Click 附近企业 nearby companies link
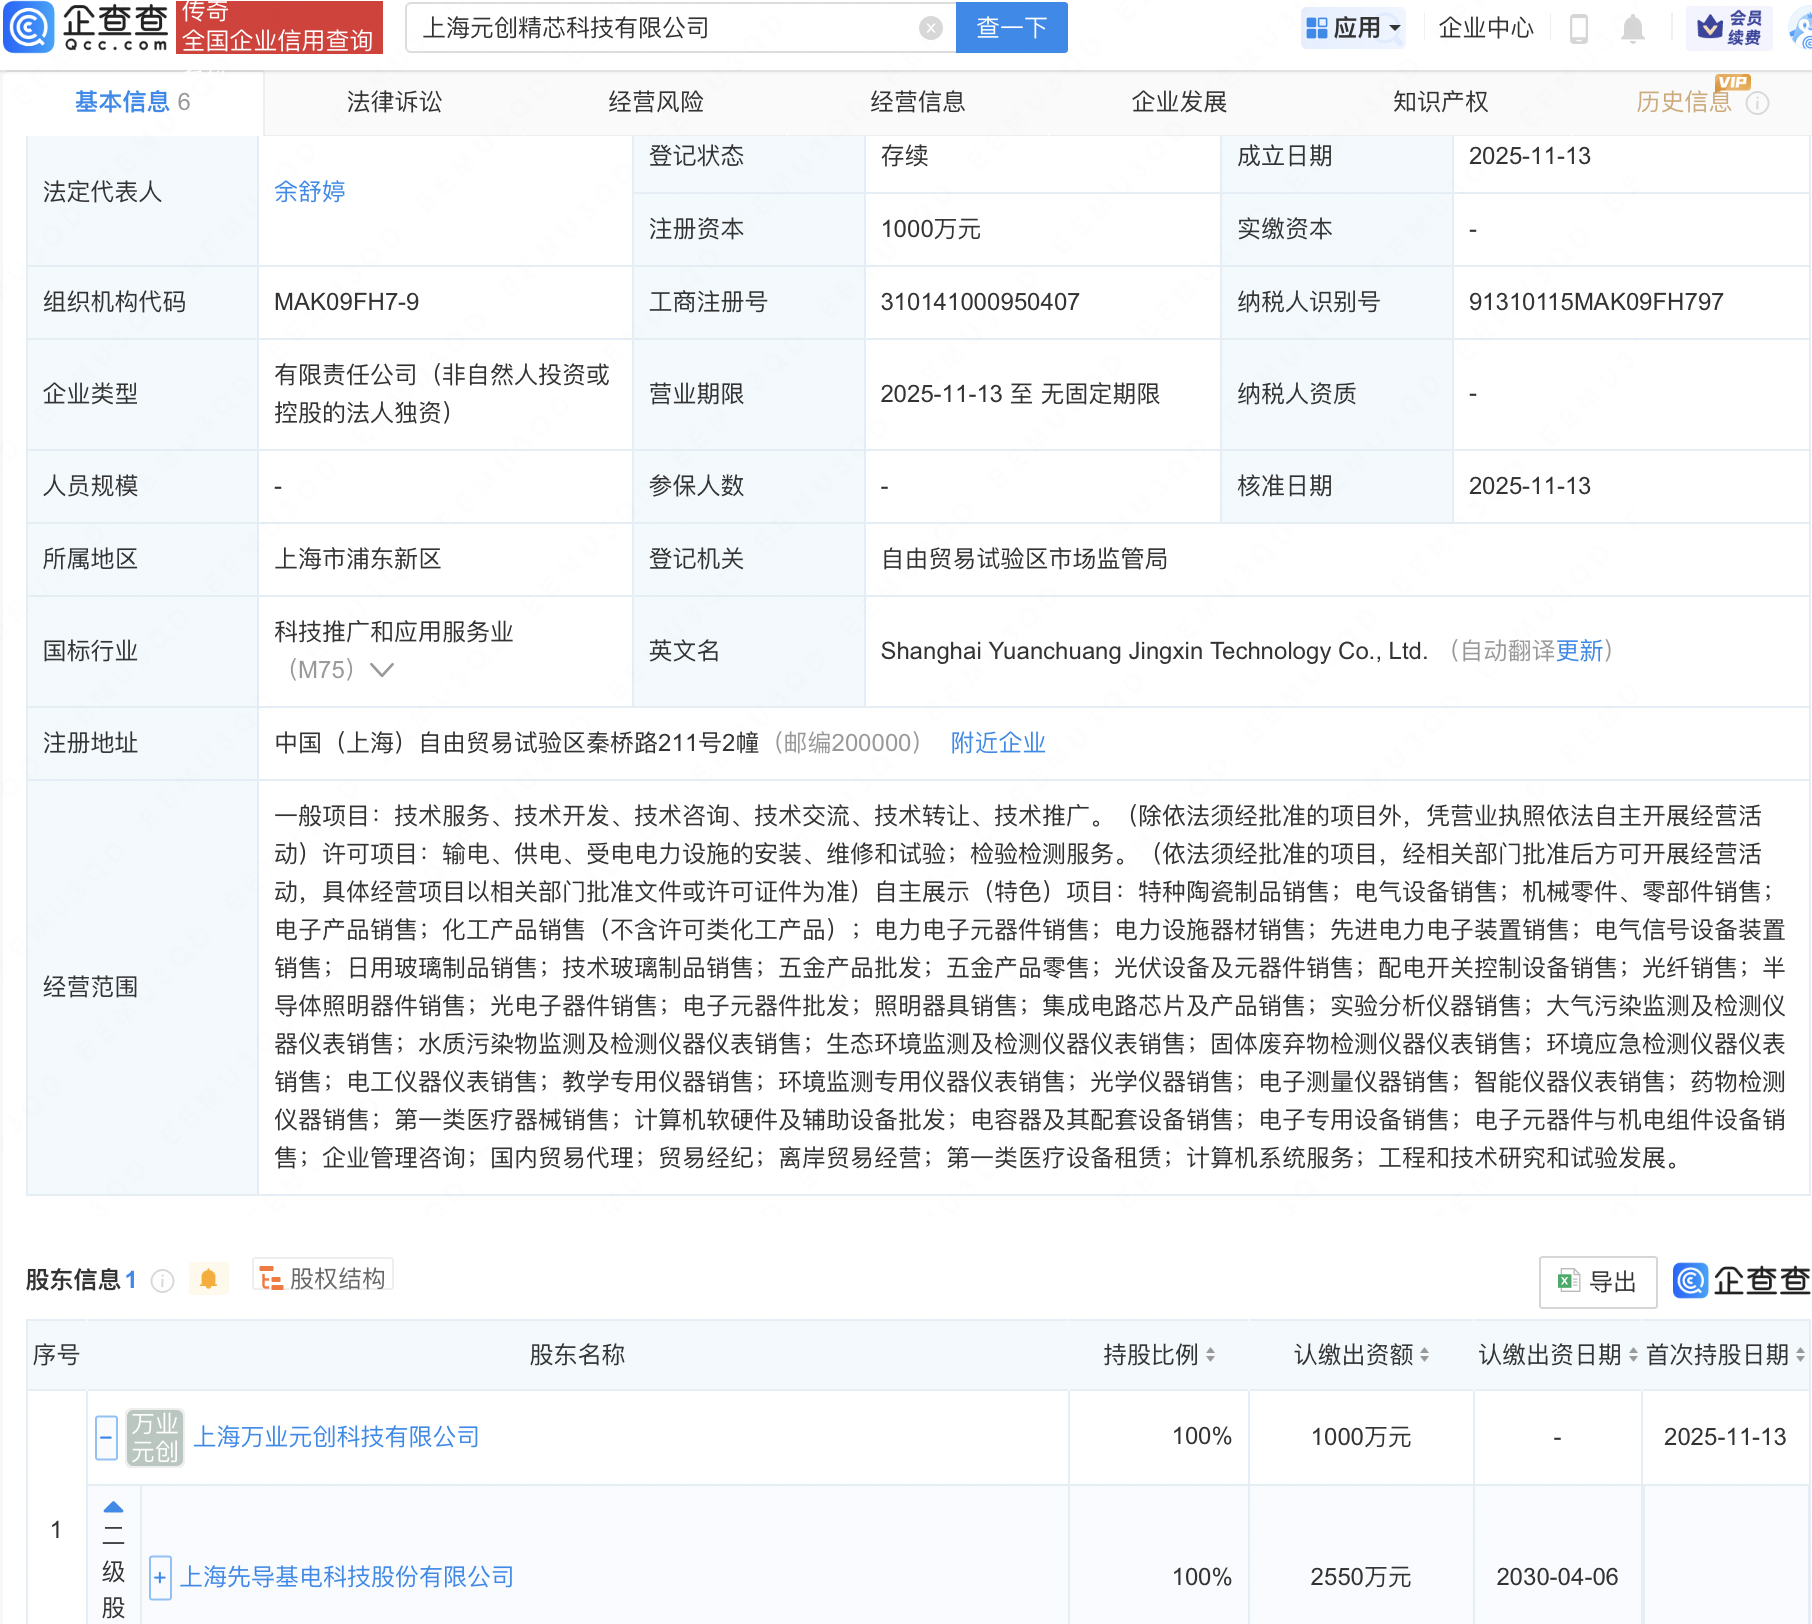 pos(997,743)
